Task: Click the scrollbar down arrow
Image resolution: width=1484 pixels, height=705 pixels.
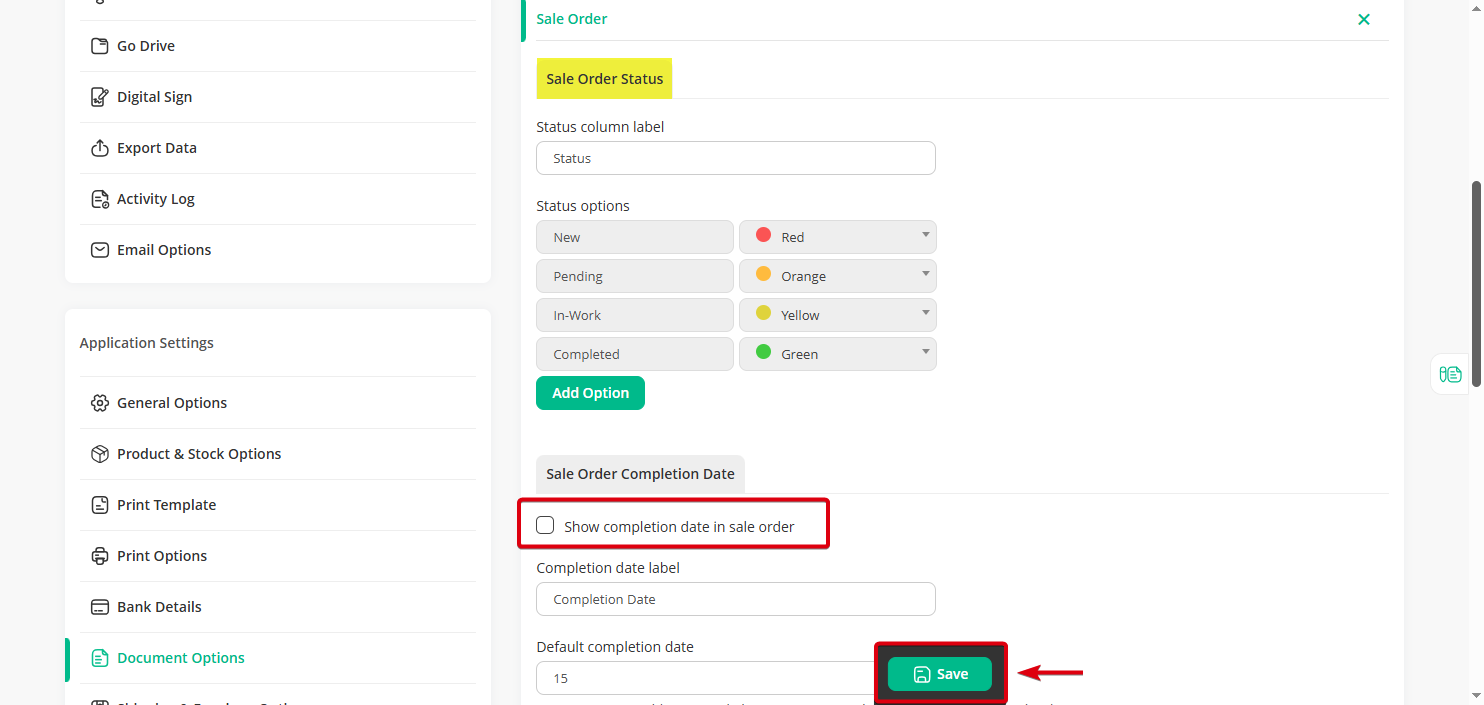Action: click(1476, 695)
